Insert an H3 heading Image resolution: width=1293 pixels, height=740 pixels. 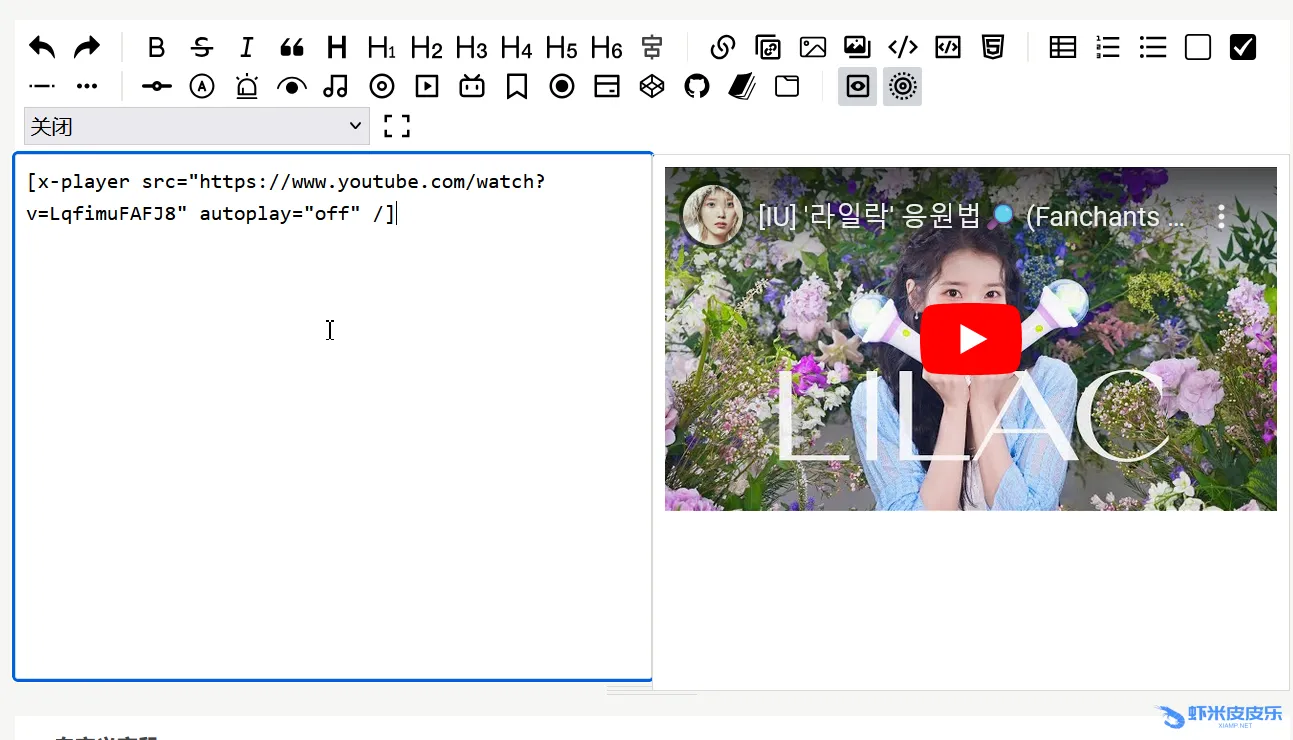point(471,47)
